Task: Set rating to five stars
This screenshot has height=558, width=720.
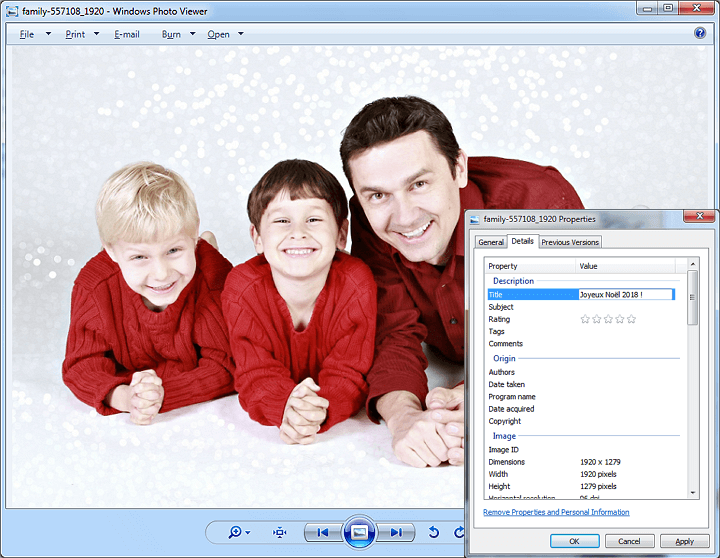Action: 631,319
